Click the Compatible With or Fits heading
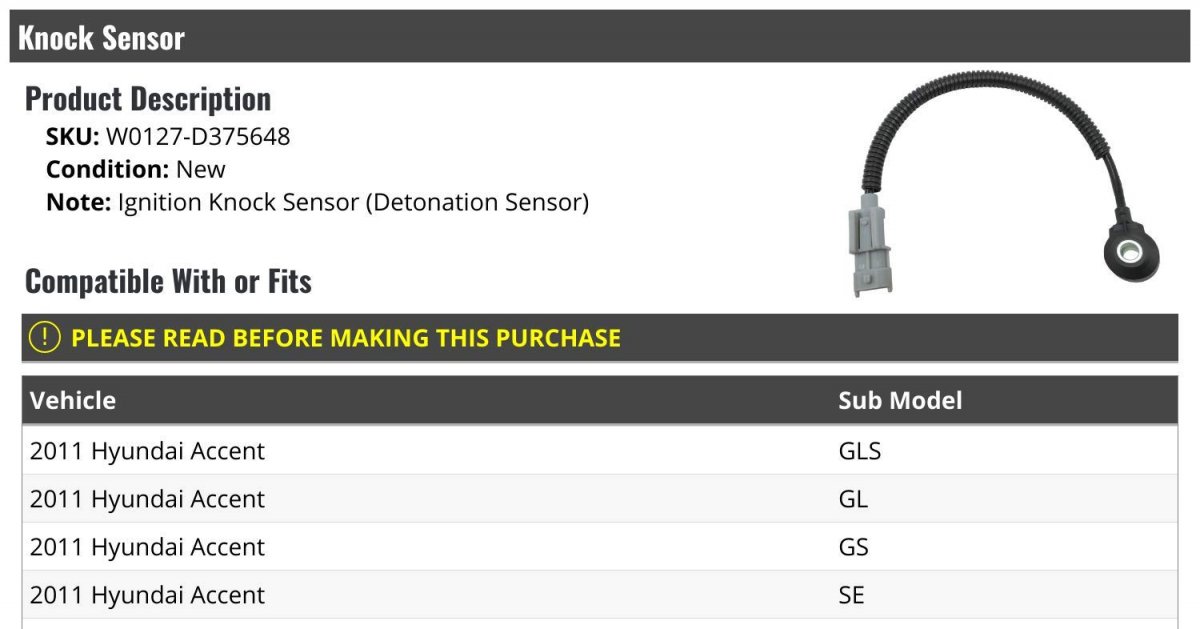 [x=168, y=282]
